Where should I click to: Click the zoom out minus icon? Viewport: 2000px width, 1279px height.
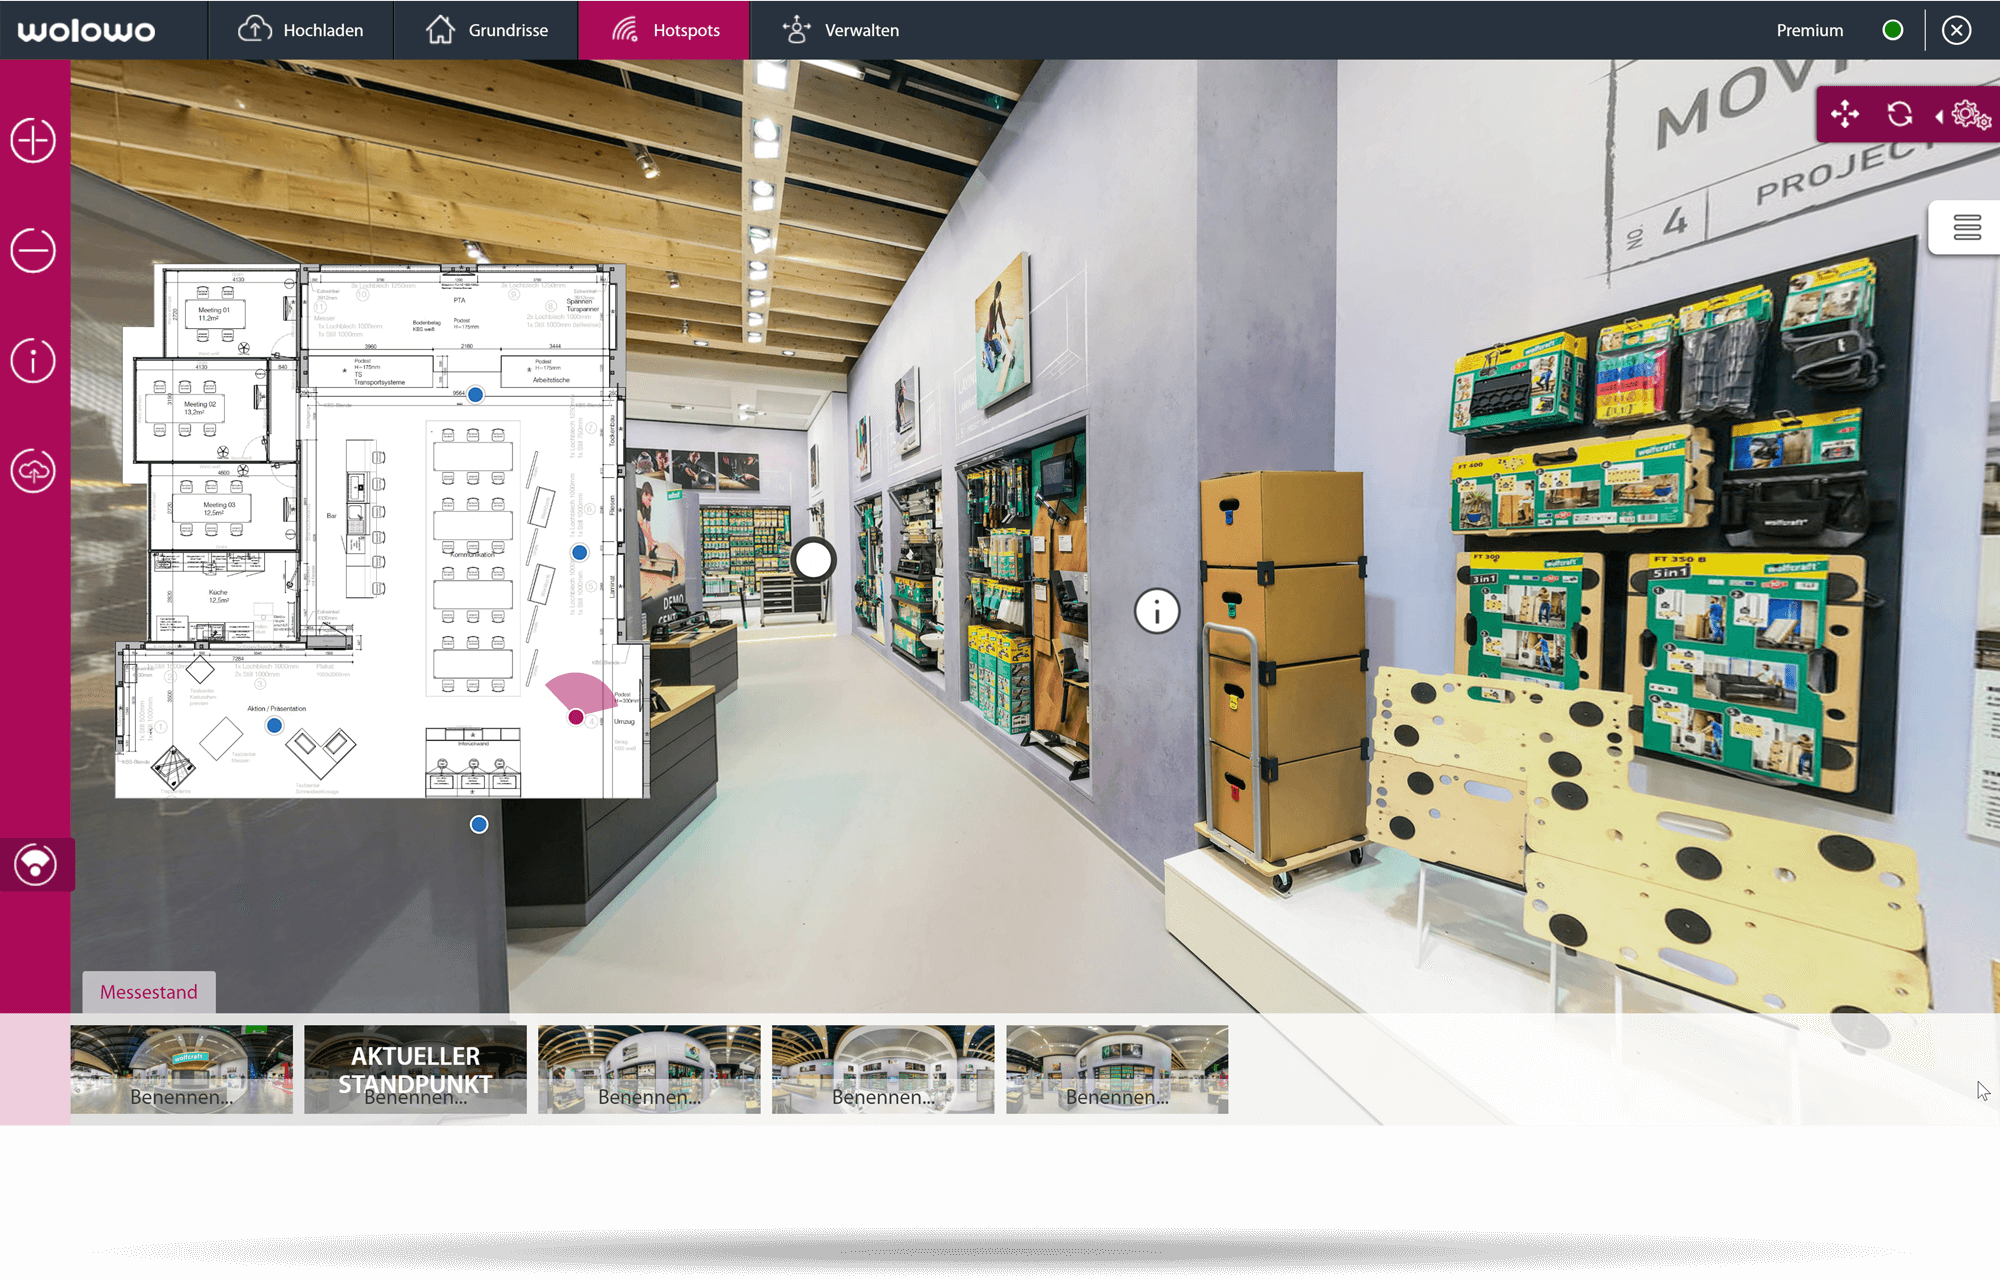33,250
